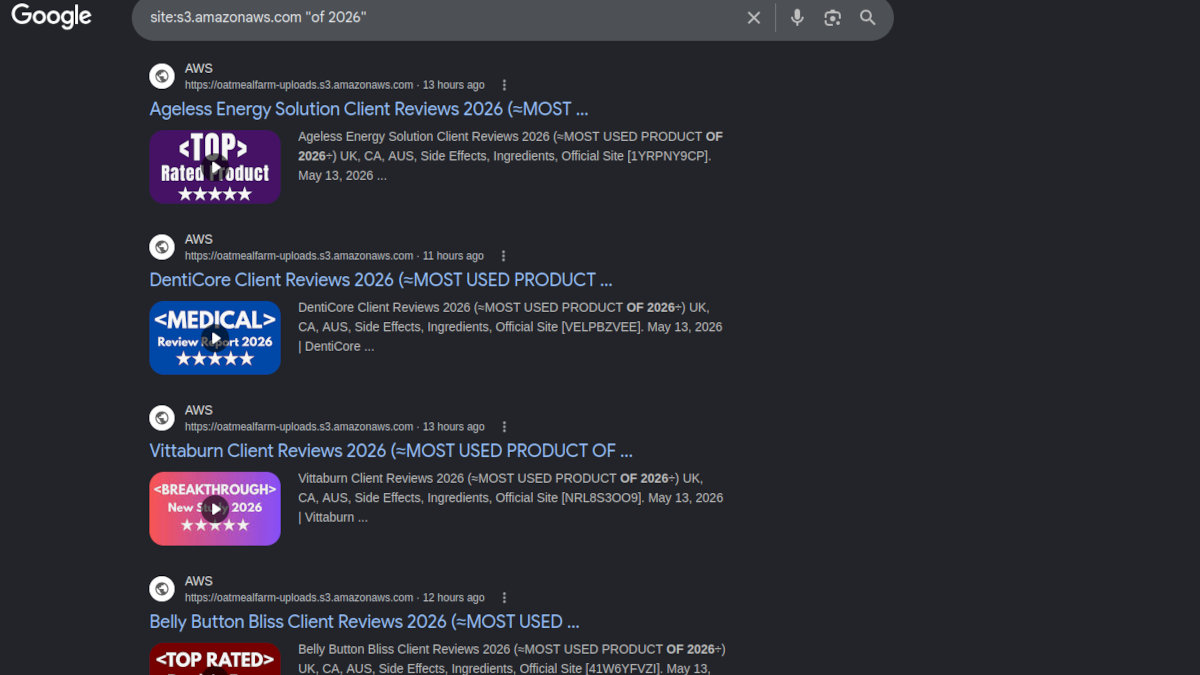Screen dimensions: 1200x675
Task: Click the globe favicon of the Belly Button Bliss result
Action: (162, 589)
